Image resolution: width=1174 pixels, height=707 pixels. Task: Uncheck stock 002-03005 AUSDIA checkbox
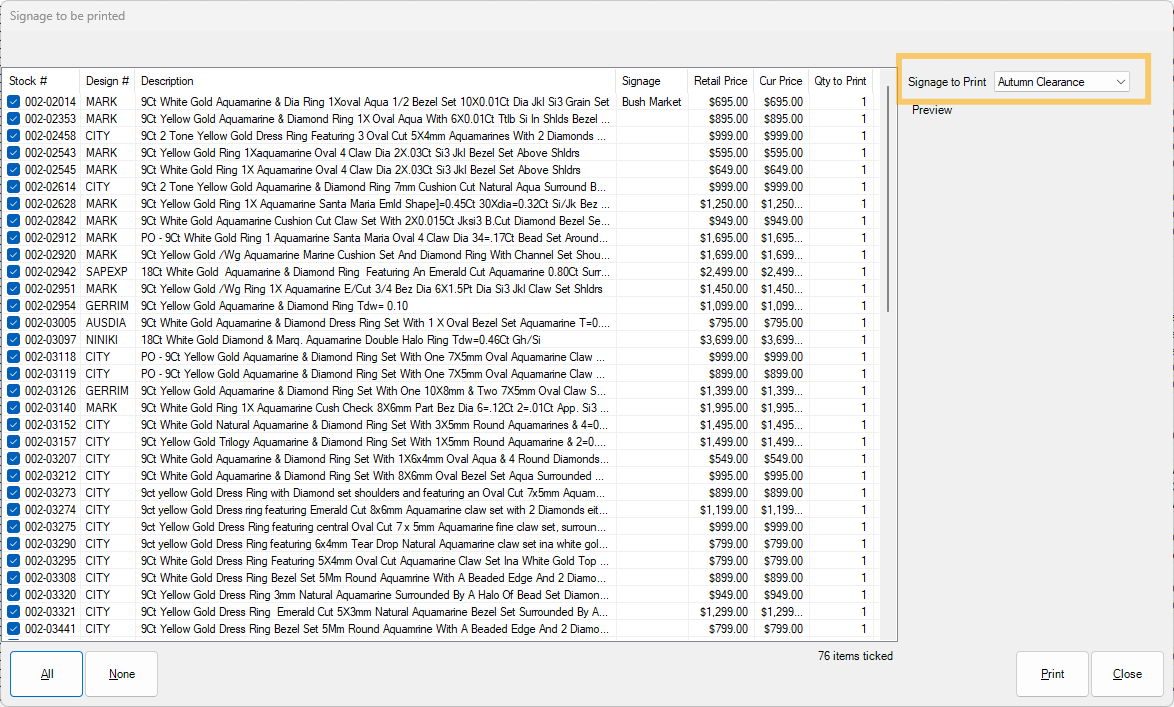click(x=14, y=323)
